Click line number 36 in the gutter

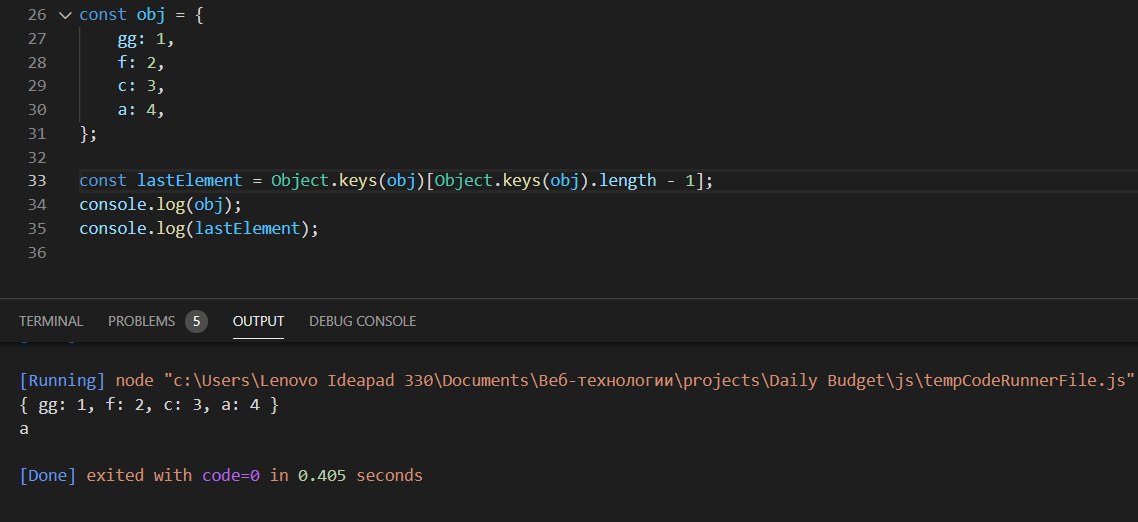coord(37,253)
